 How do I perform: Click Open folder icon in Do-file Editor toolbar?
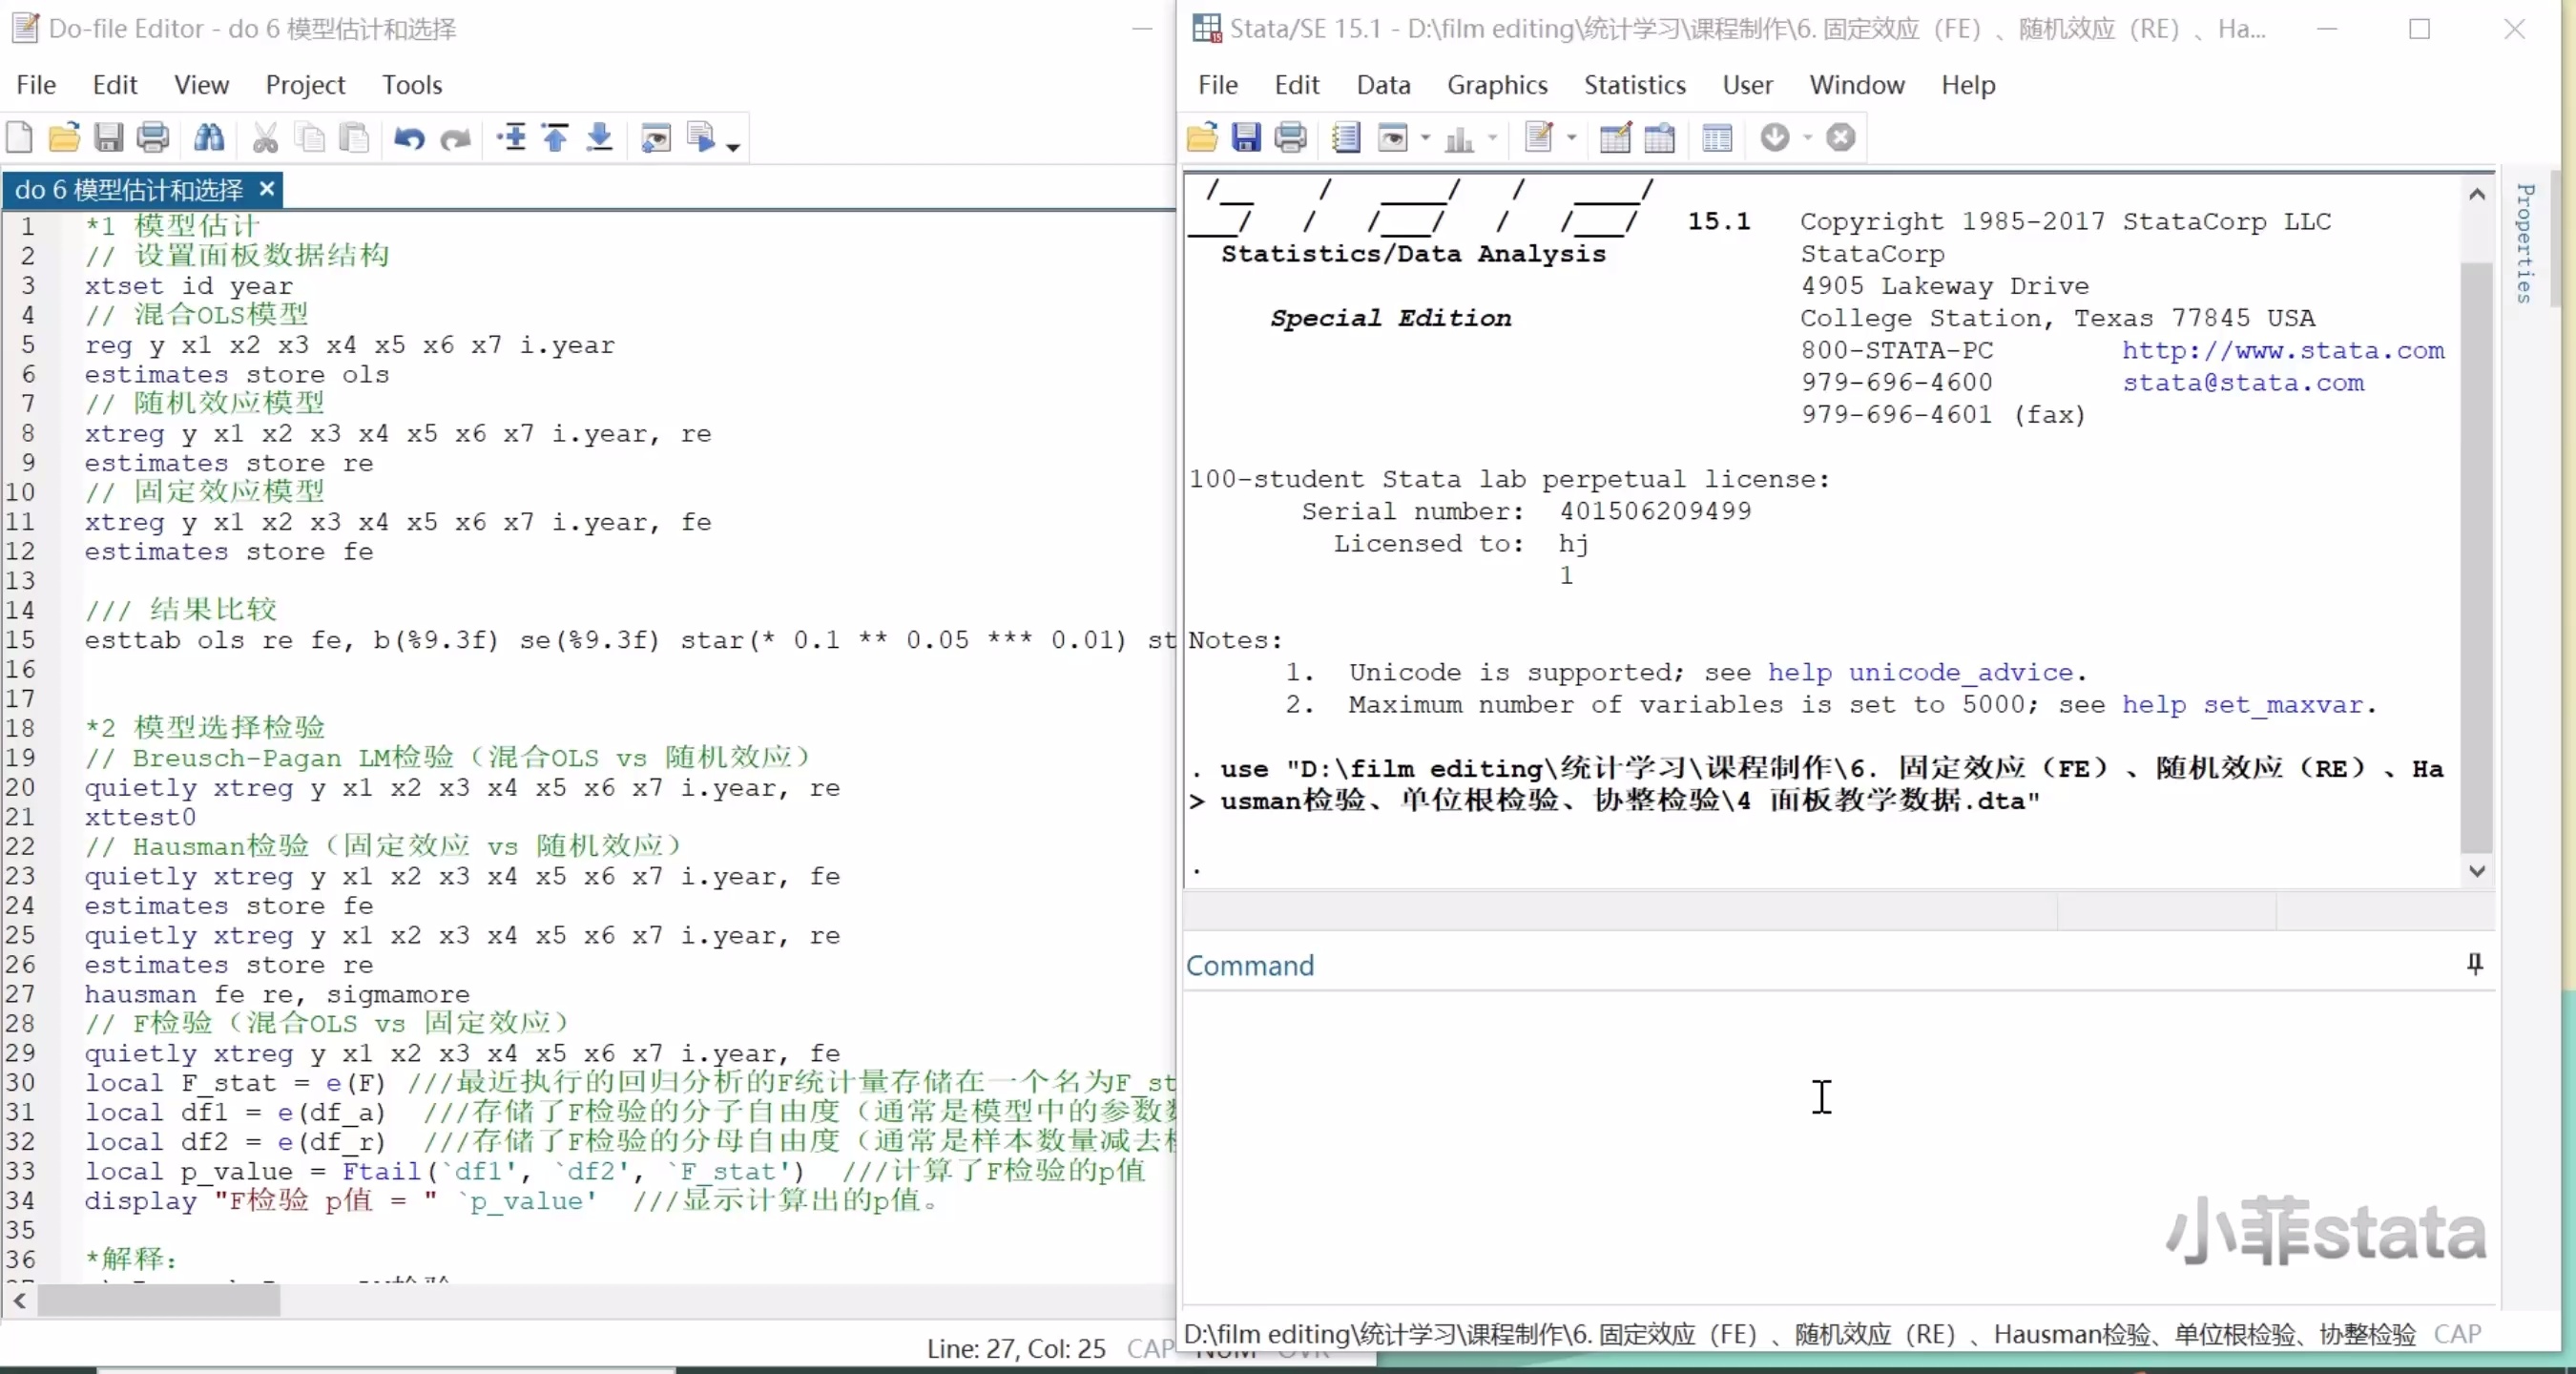[64, 137]
